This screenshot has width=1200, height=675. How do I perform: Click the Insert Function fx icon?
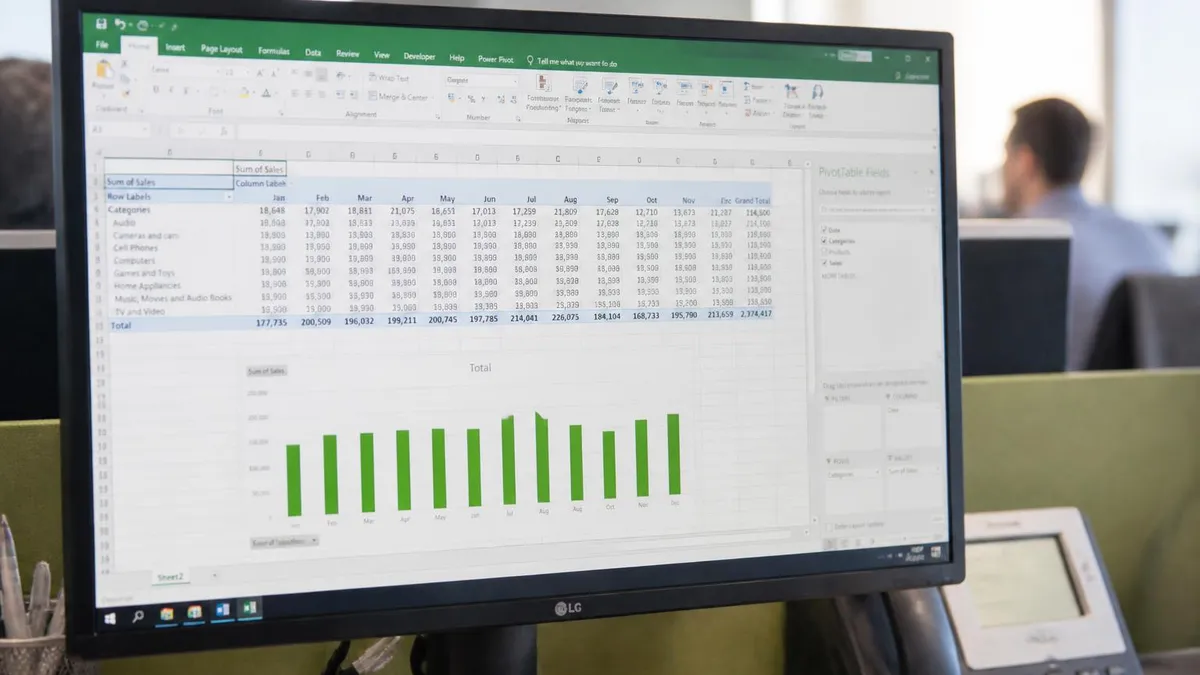(x=224, y=131)
